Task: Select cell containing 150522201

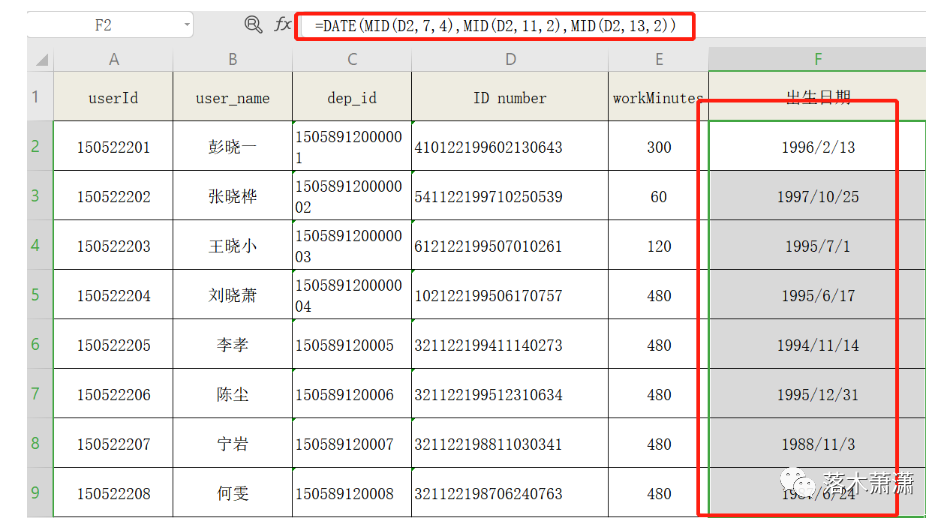Action: click(x=113, y=146)
